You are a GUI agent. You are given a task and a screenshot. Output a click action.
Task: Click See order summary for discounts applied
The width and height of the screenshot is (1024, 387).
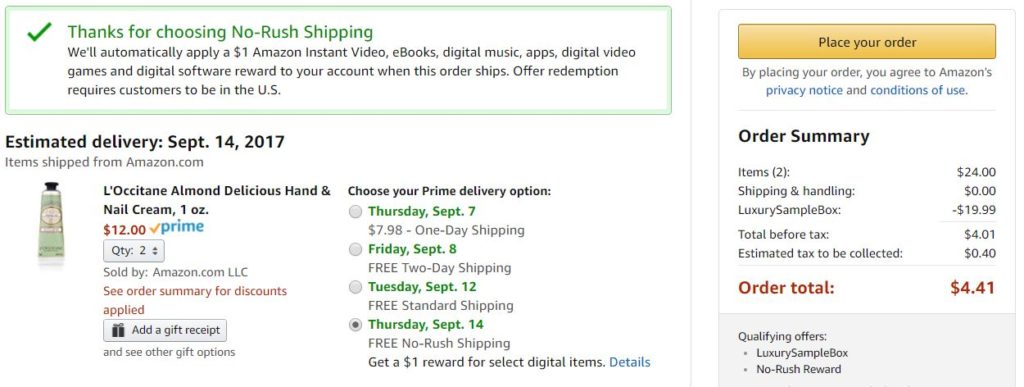click(195, 300)
